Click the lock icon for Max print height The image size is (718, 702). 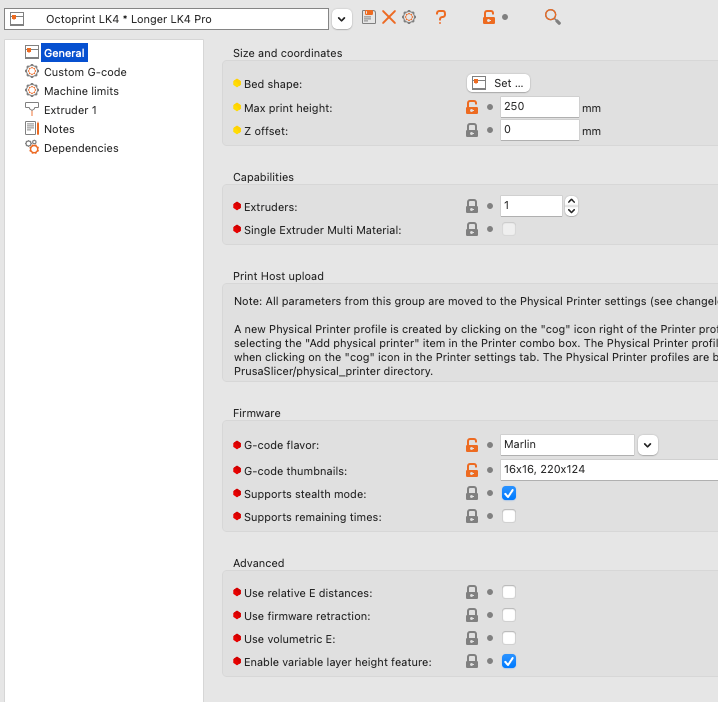(x=472, y=107)
